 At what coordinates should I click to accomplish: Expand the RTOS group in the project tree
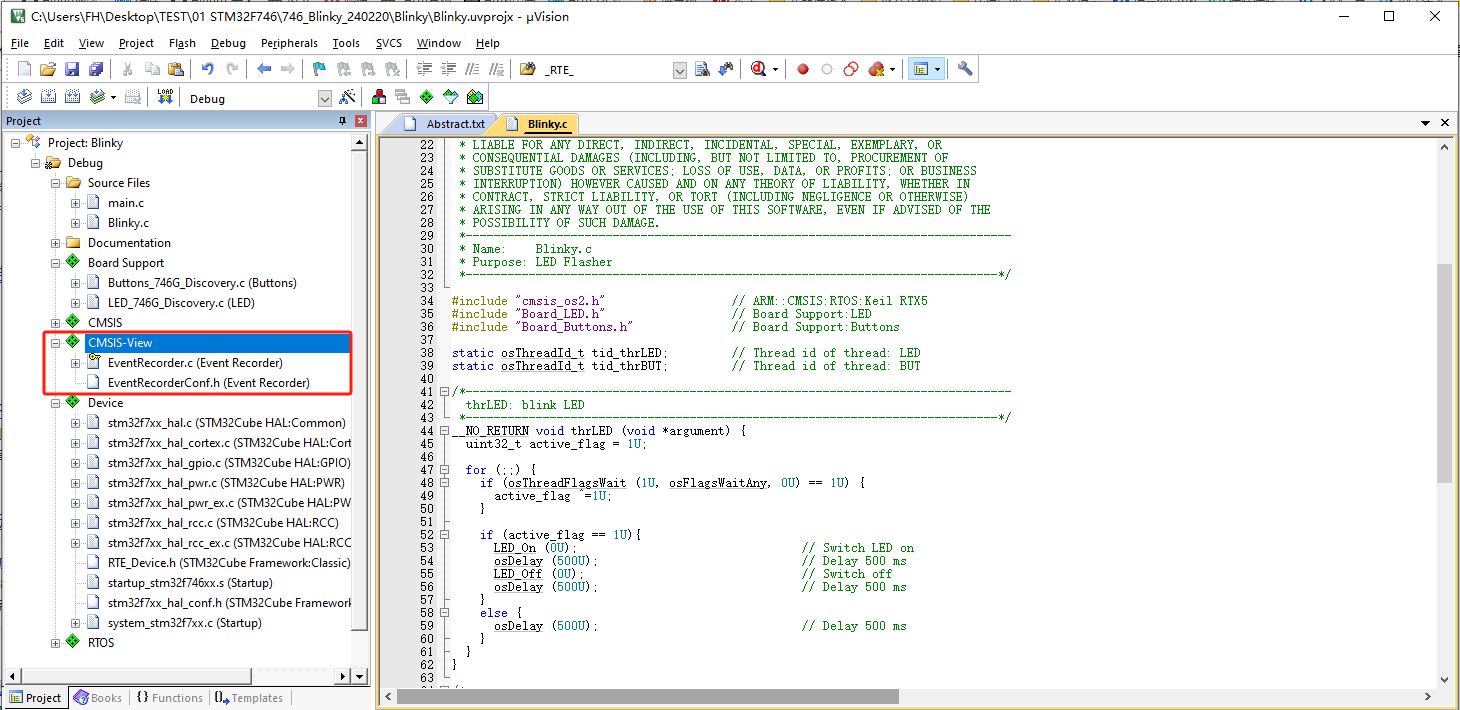[x=56, y=643]
